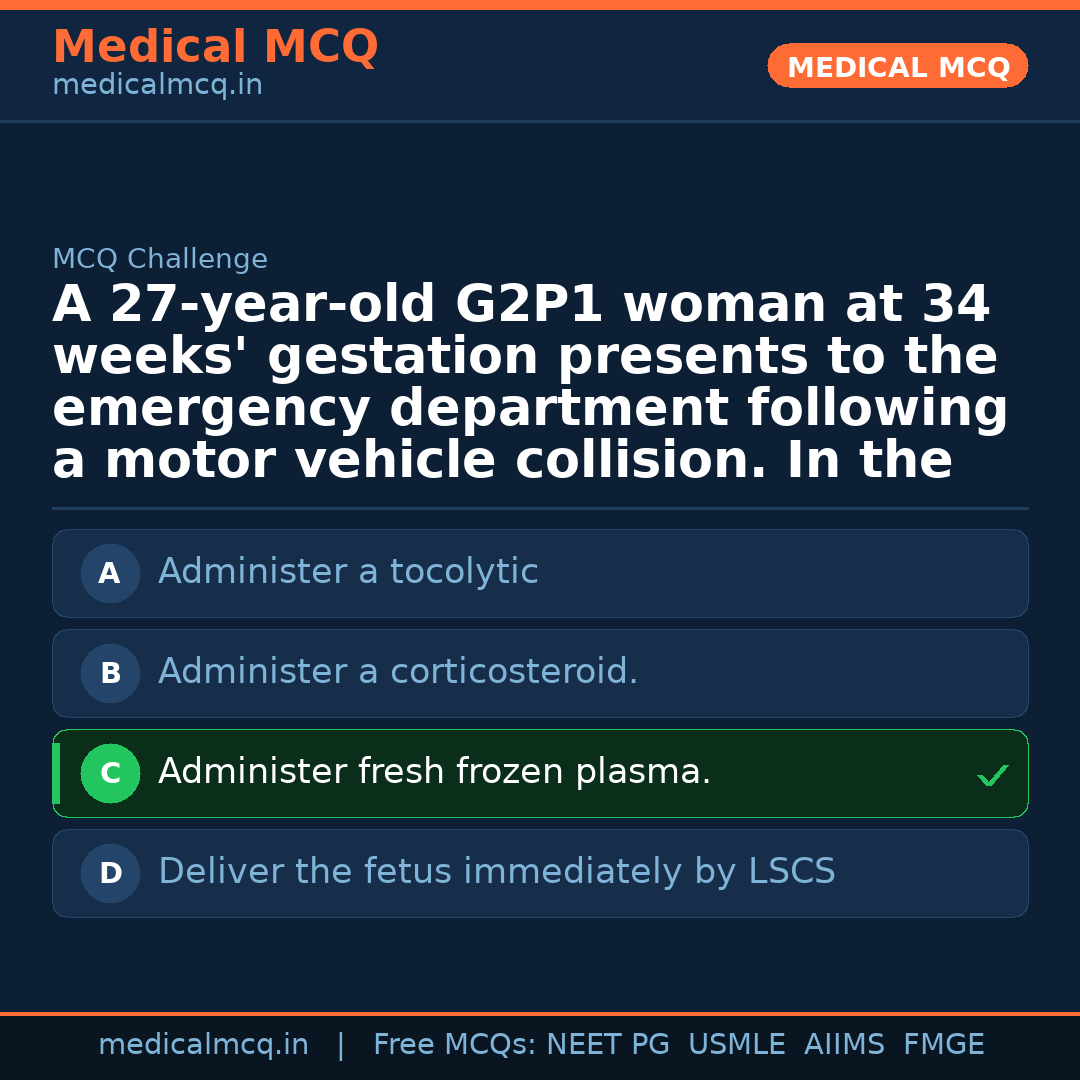
Task: Select 'Administer fresh frozen plasma.' answer
Action: (x=434, y=772)
